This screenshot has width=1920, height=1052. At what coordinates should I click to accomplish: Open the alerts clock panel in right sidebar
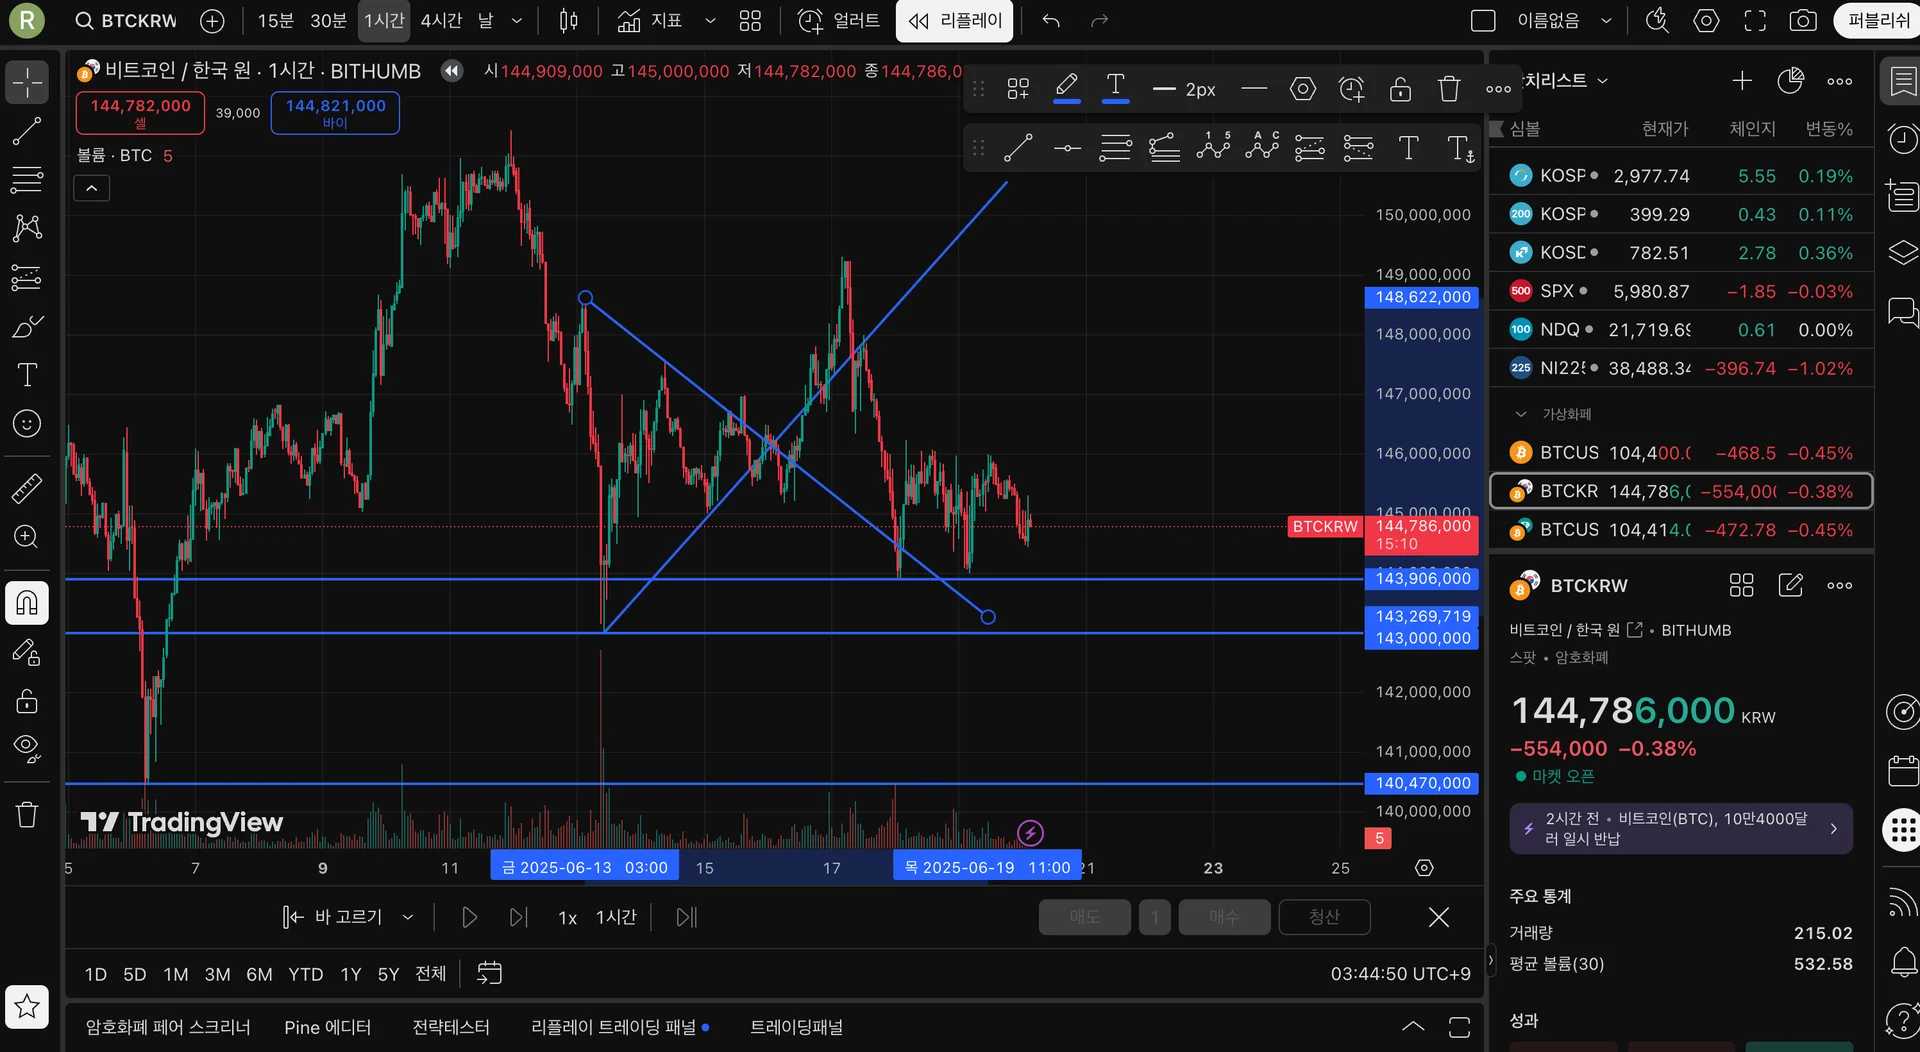(1902, 139)
